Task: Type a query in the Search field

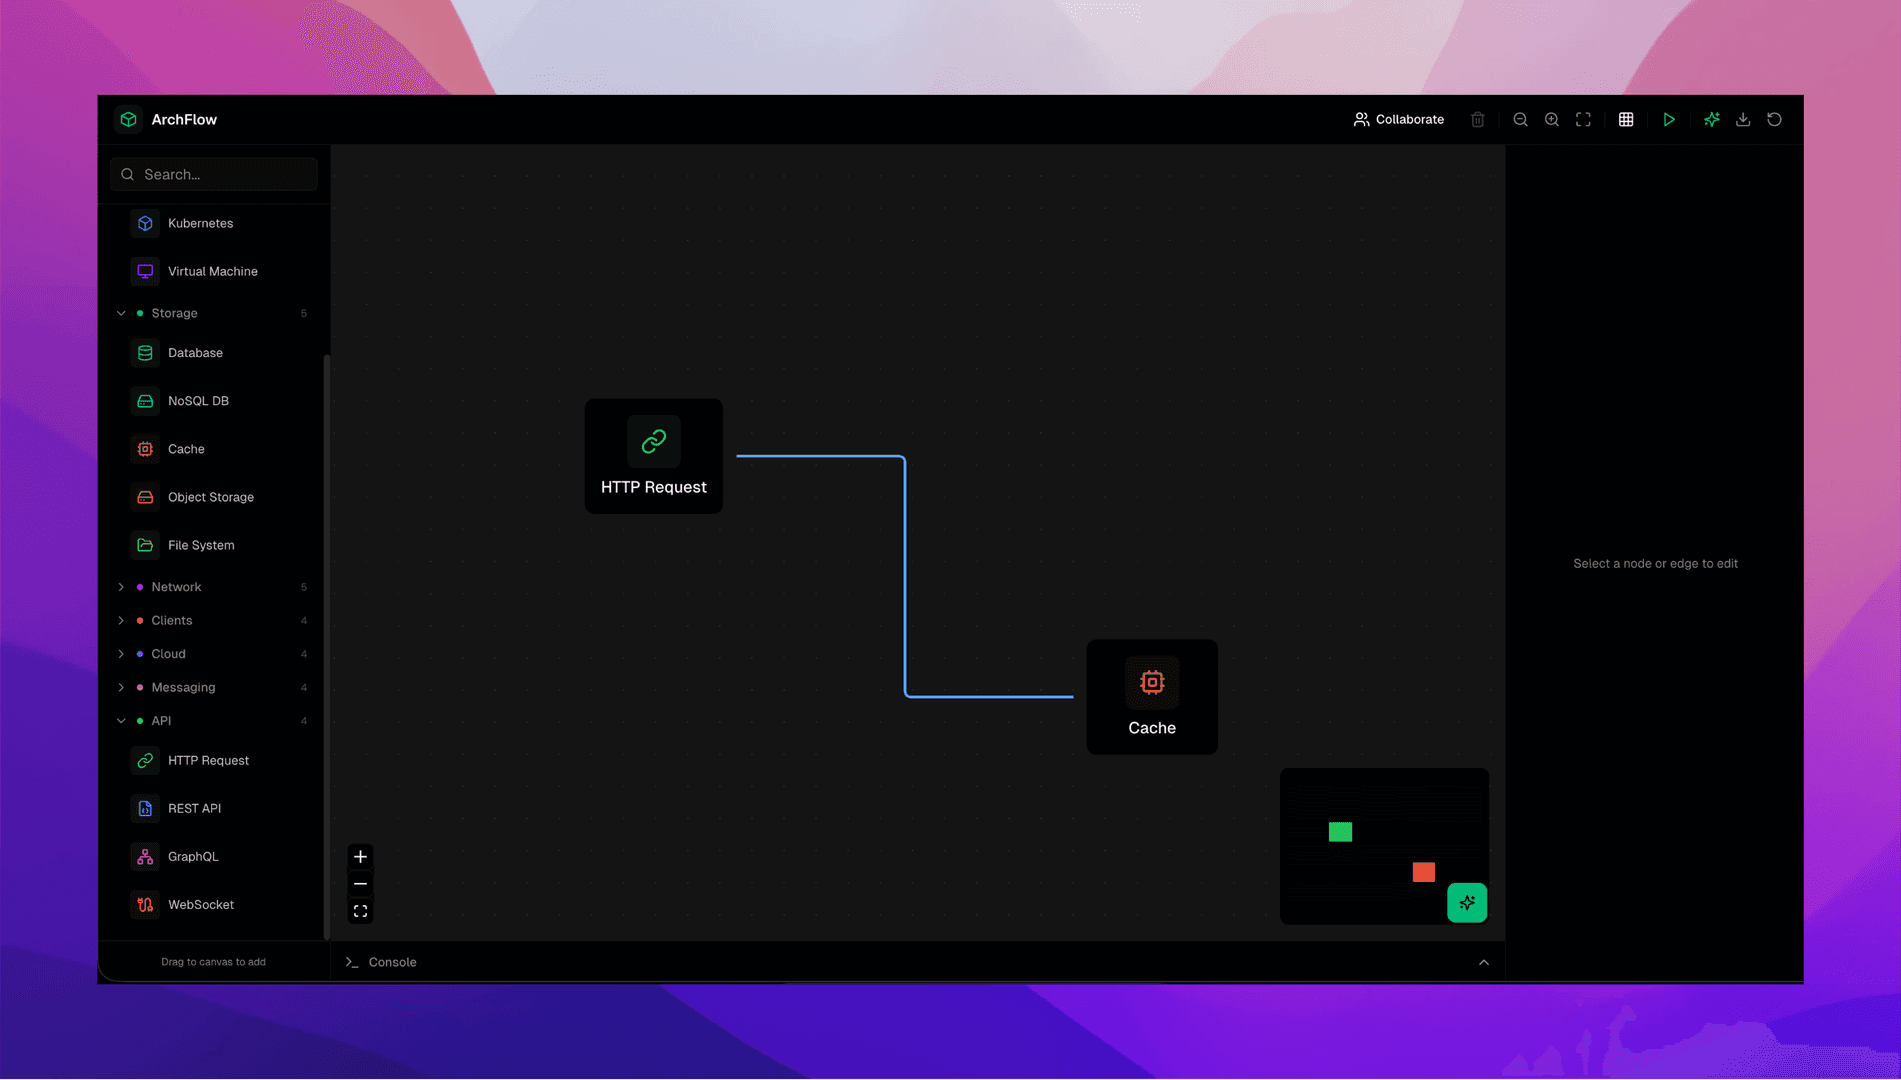Action: (213, 174)
